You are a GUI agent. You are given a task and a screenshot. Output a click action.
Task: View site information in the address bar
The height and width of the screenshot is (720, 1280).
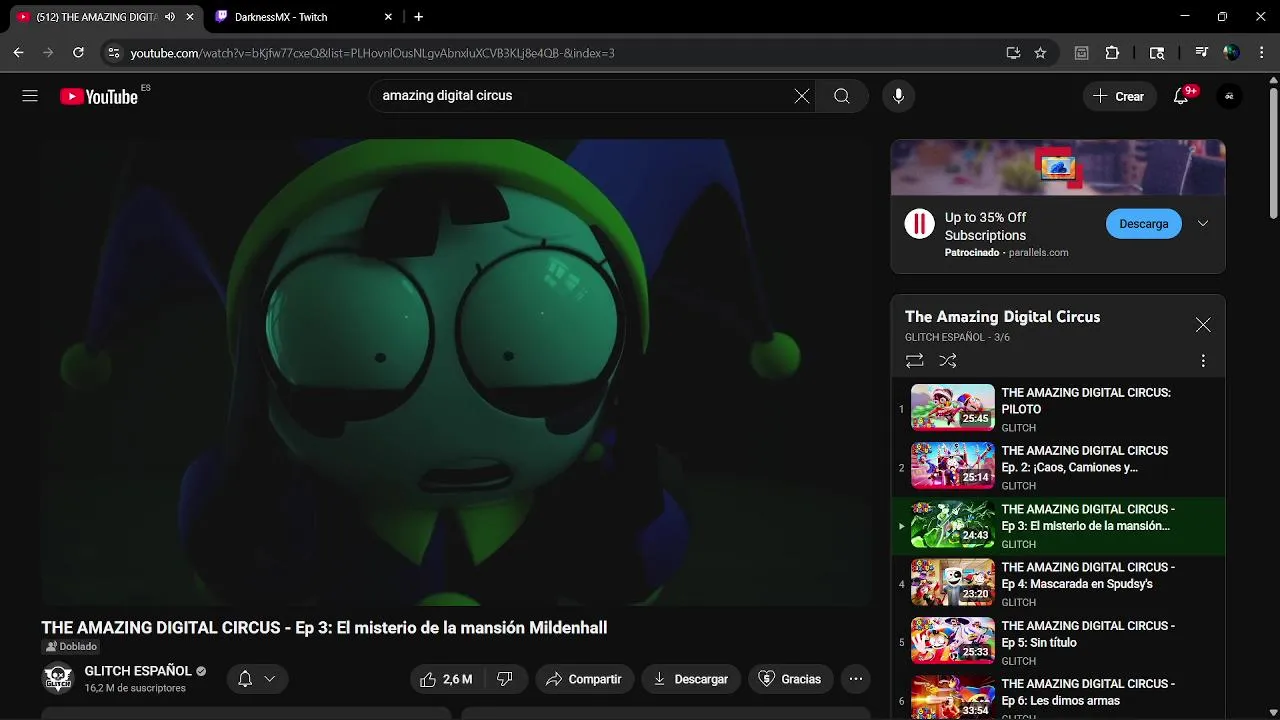point(113,53)
